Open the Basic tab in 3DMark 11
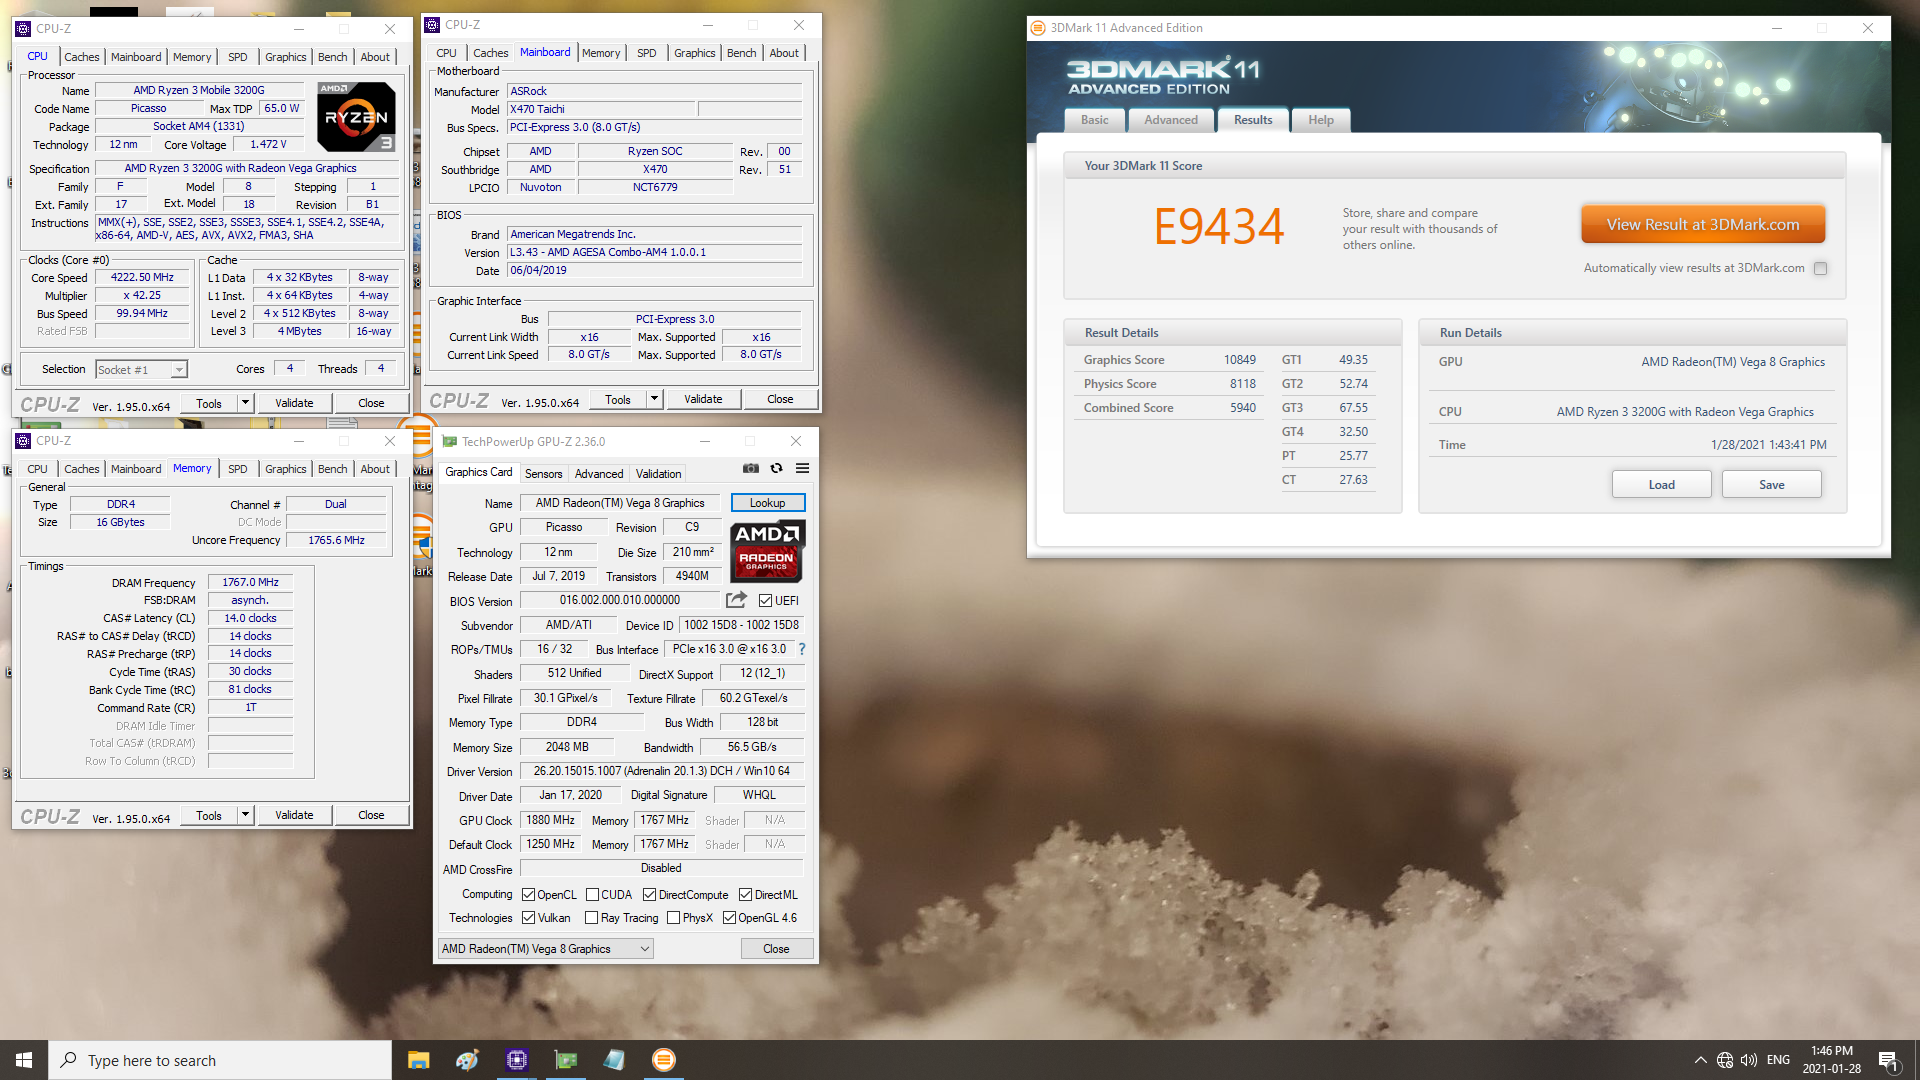Image resolution: width=1920 pixels, height=1080 pixels. [x=1094, y=120]
